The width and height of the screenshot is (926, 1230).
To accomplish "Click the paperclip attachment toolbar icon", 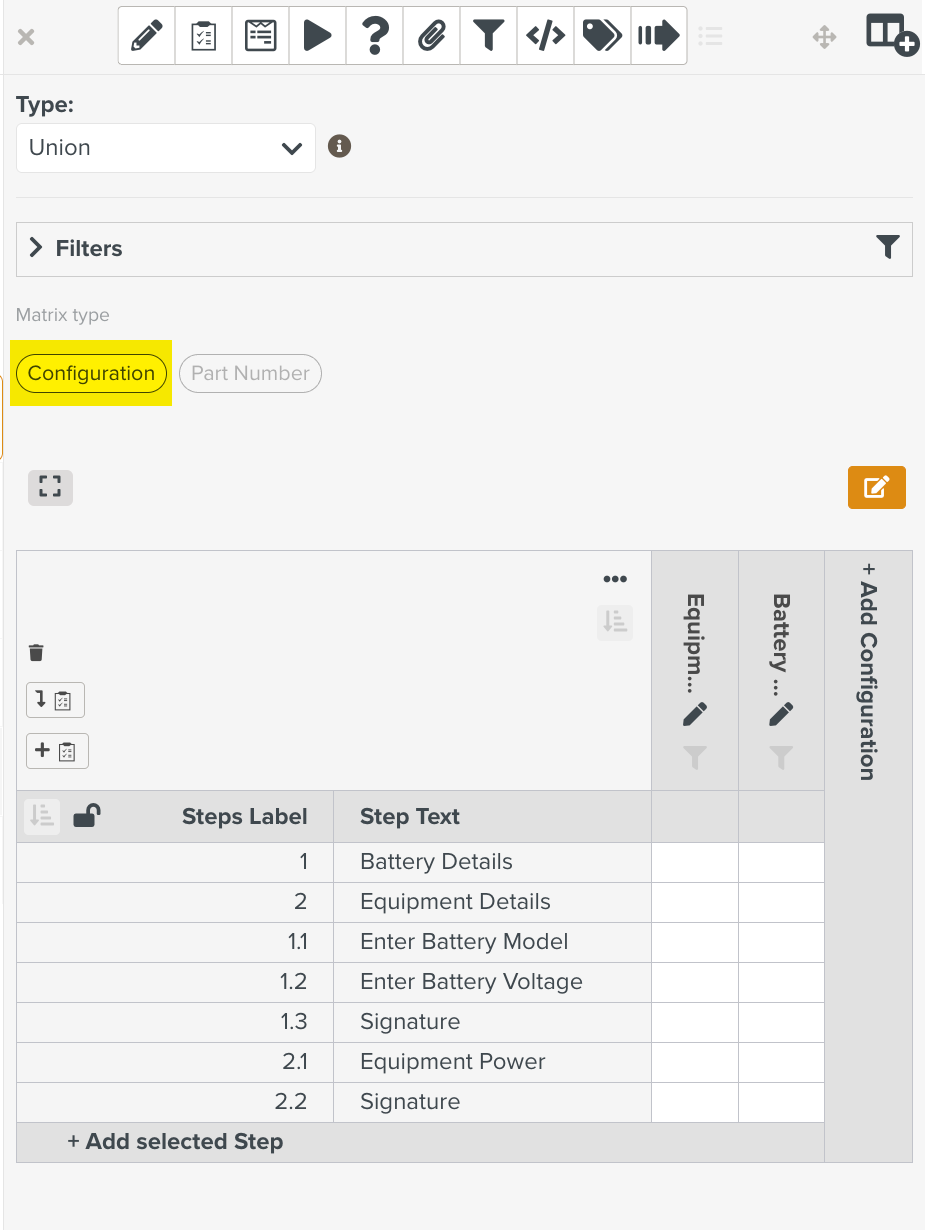I will (x=432, y=37).
